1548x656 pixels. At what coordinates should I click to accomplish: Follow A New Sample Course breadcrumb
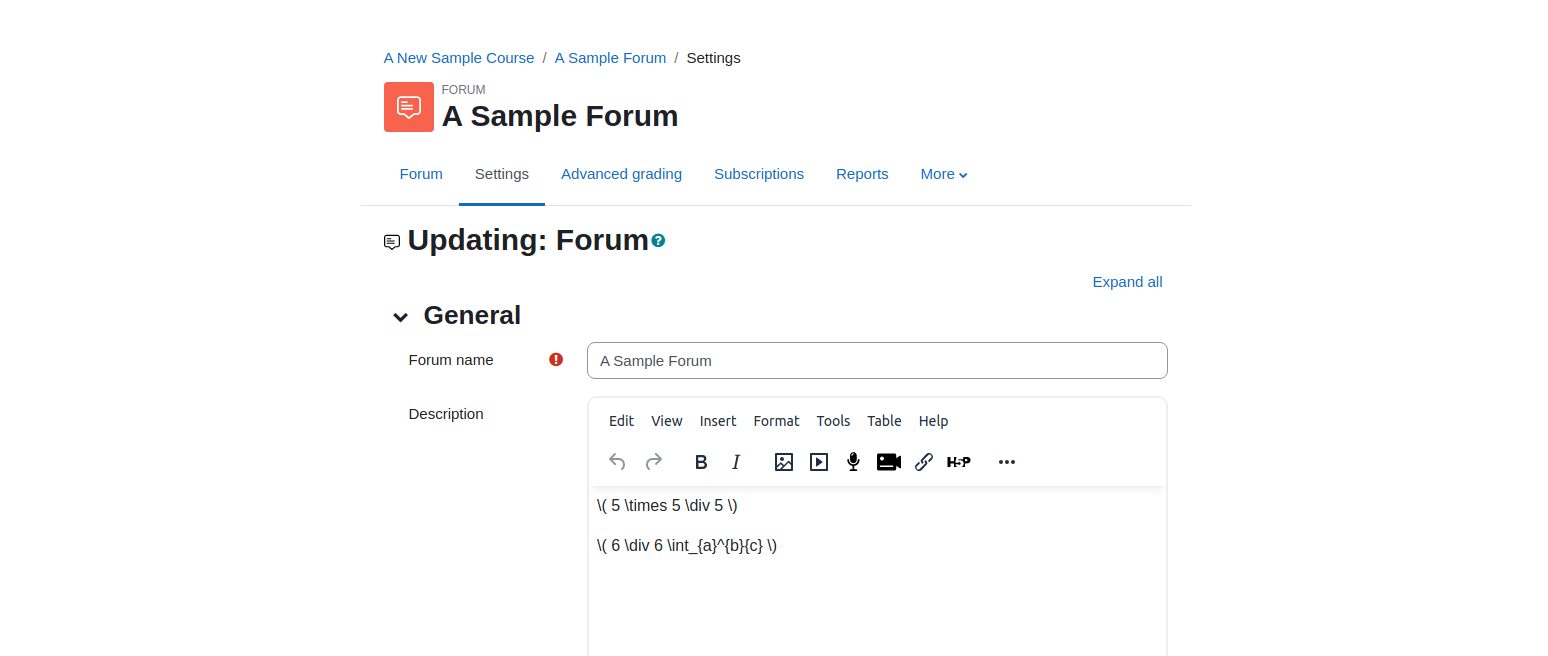(x=459, y=58)
